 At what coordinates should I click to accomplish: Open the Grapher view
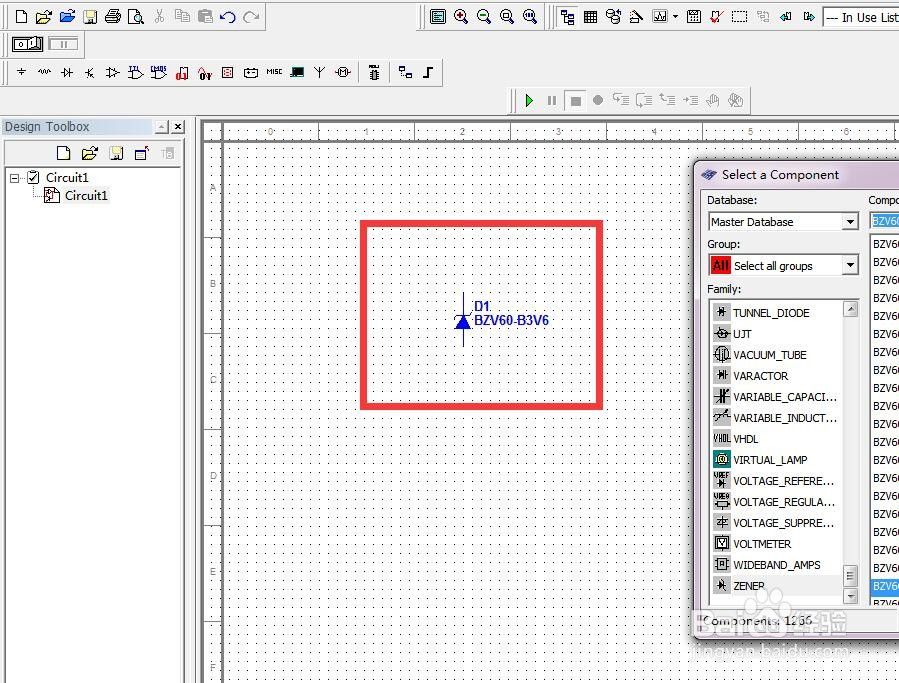(660, 17)
